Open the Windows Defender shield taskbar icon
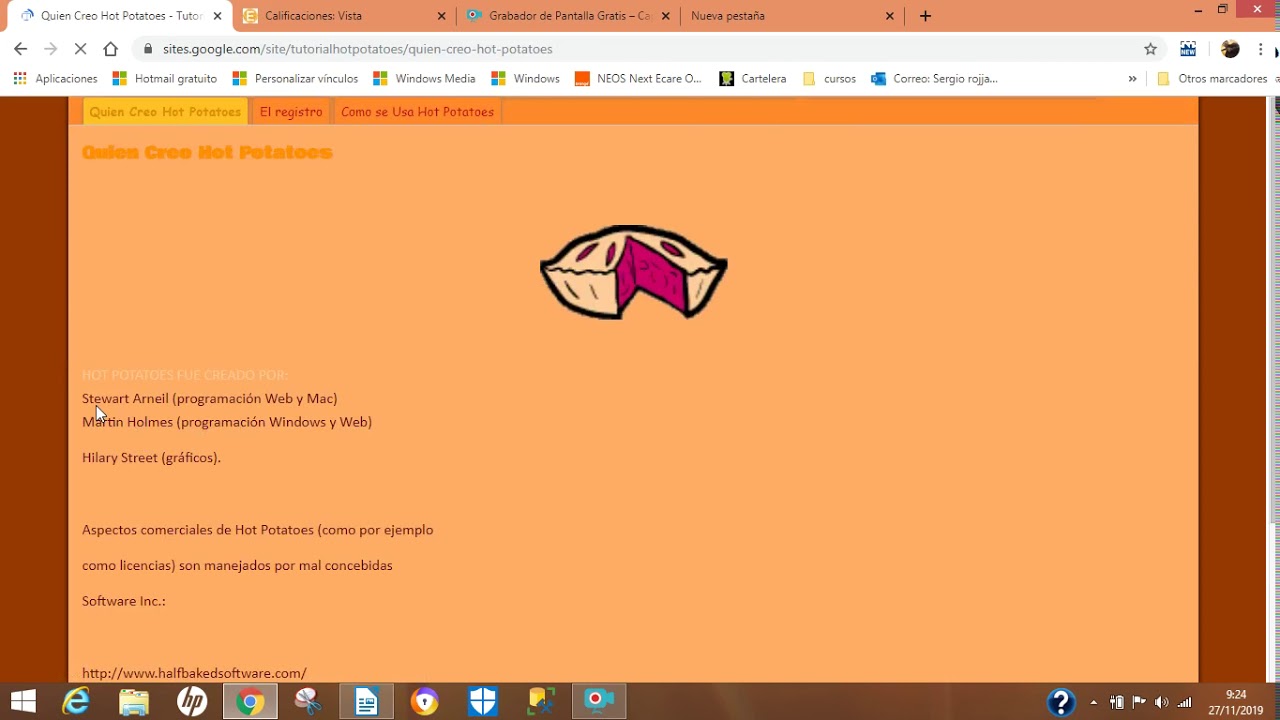Image resolution: width=1280 pixels, height=720 pixels. [483, 702]
